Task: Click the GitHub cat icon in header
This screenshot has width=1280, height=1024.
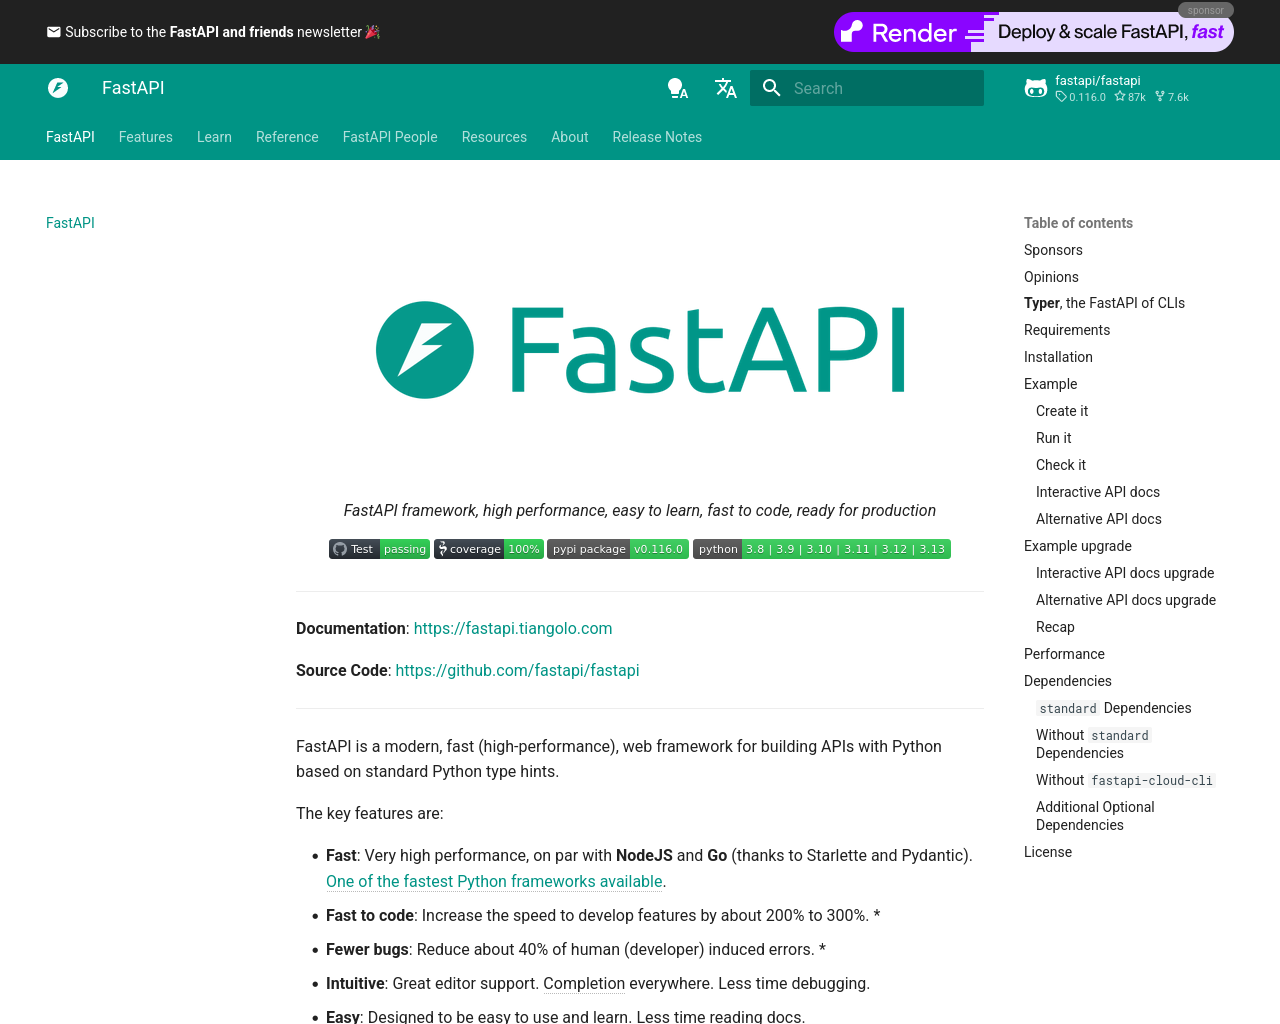Action: pos(1036,88)
